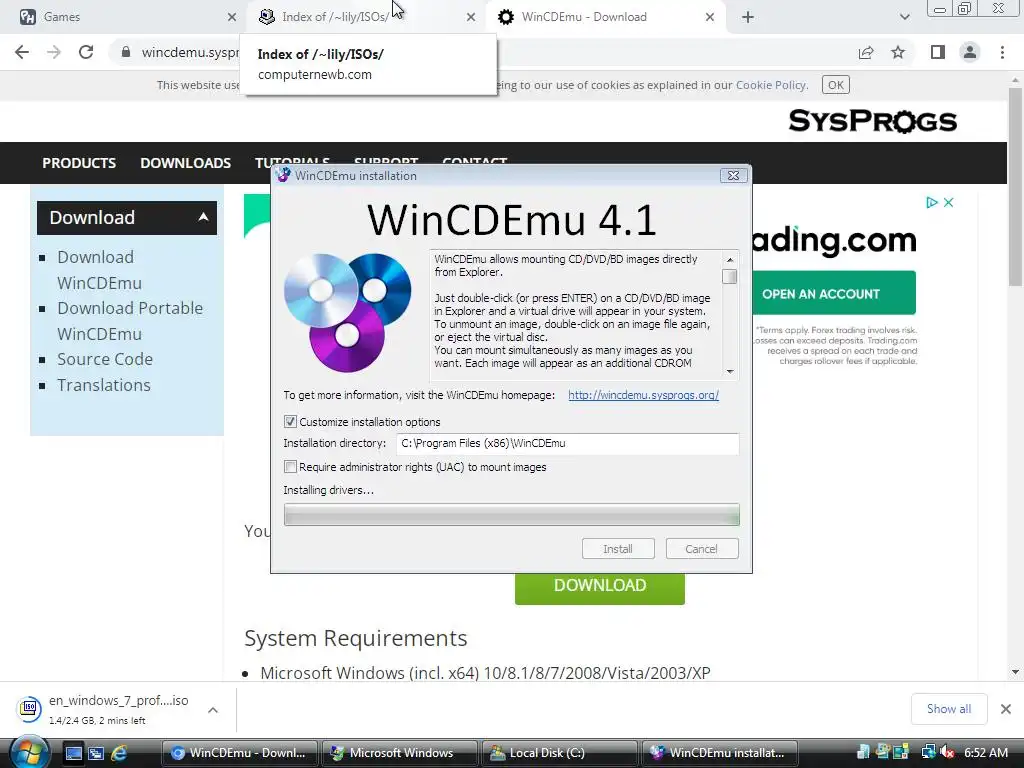This screenshot has width=1024, height=768.
Task: Bookmark this page with the star icon
Action: click(898, 52)
